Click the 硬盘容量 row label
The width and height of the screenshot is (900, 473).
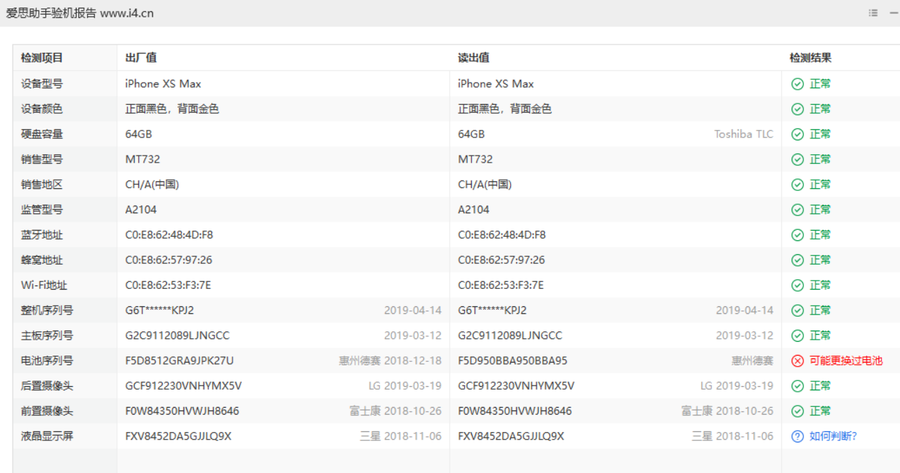click(42, 134)
